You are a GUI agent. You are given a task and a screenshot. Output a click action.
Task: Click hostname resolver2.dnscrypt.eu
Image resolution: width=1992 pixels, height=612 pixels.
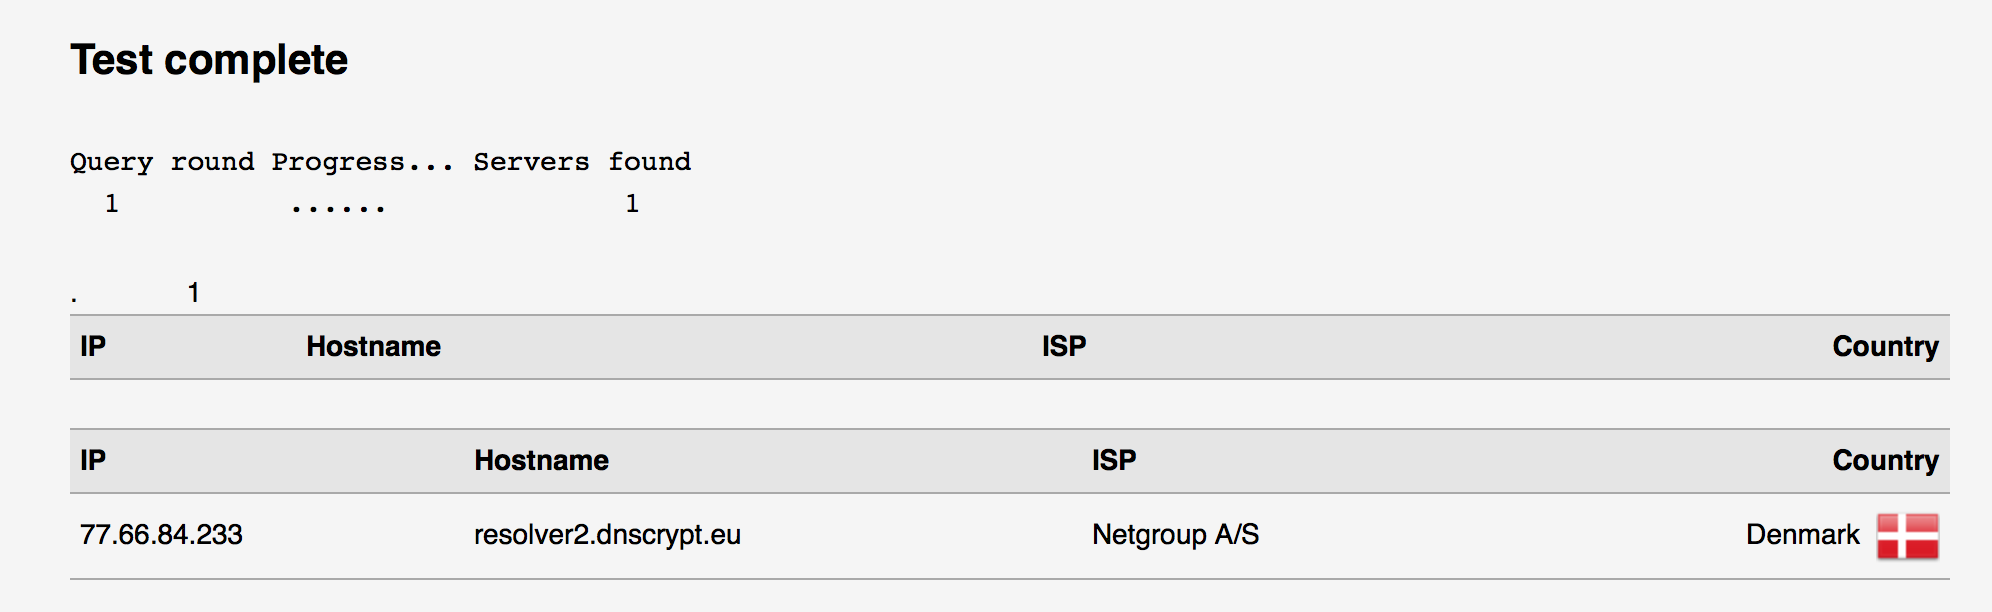tap(607, 535)
